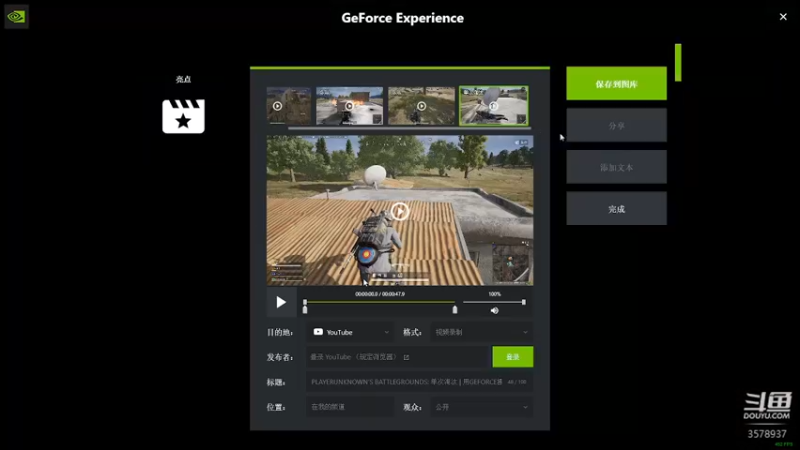Click the green Save to Gallery button
800x450 pixels.
click(x=616, y=84)
